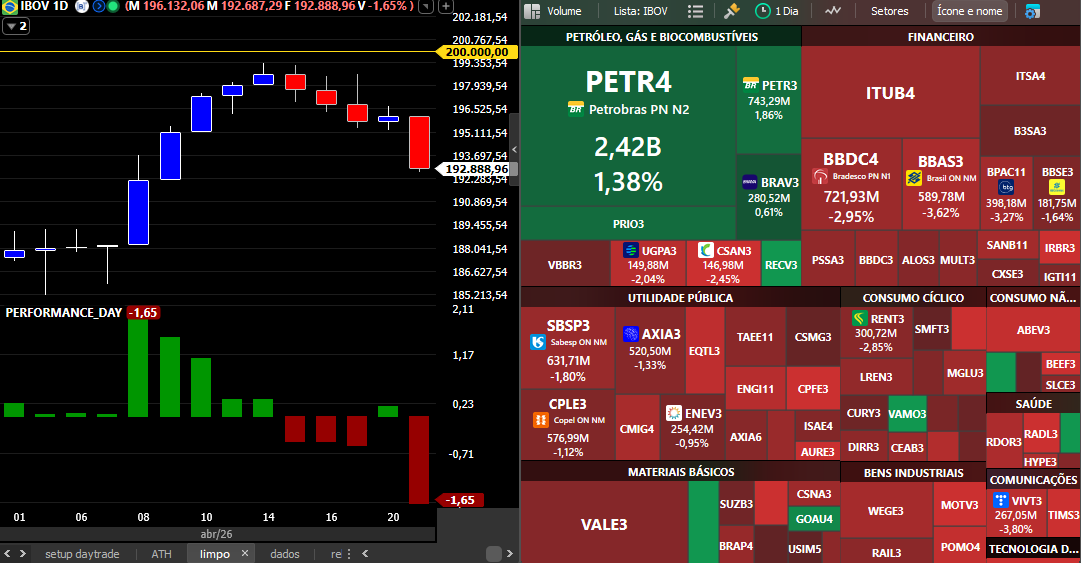Screen dimensions: 1081x563
Task: Click the UGPA3 Ultrapar logo icon
Action: [631, 250]
